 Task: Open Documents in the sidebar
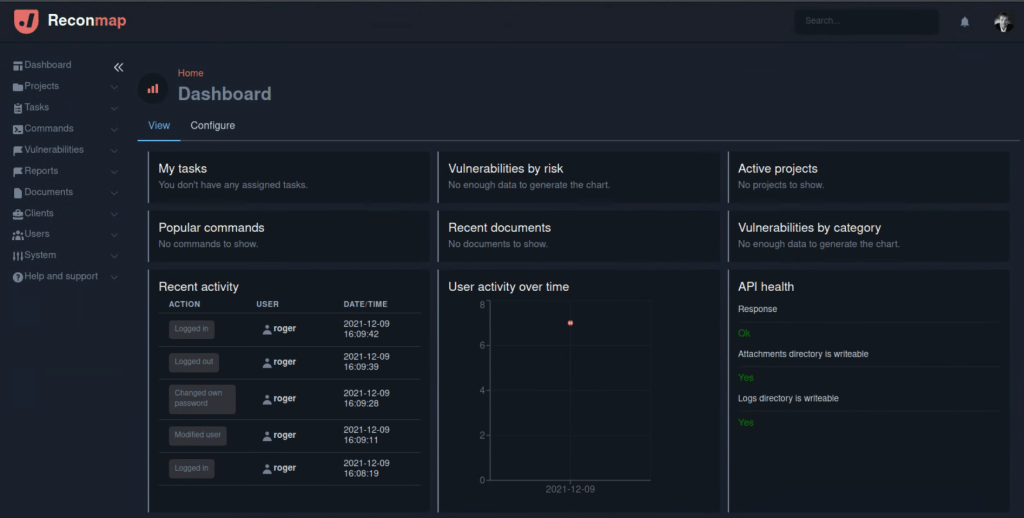point(48,192)
